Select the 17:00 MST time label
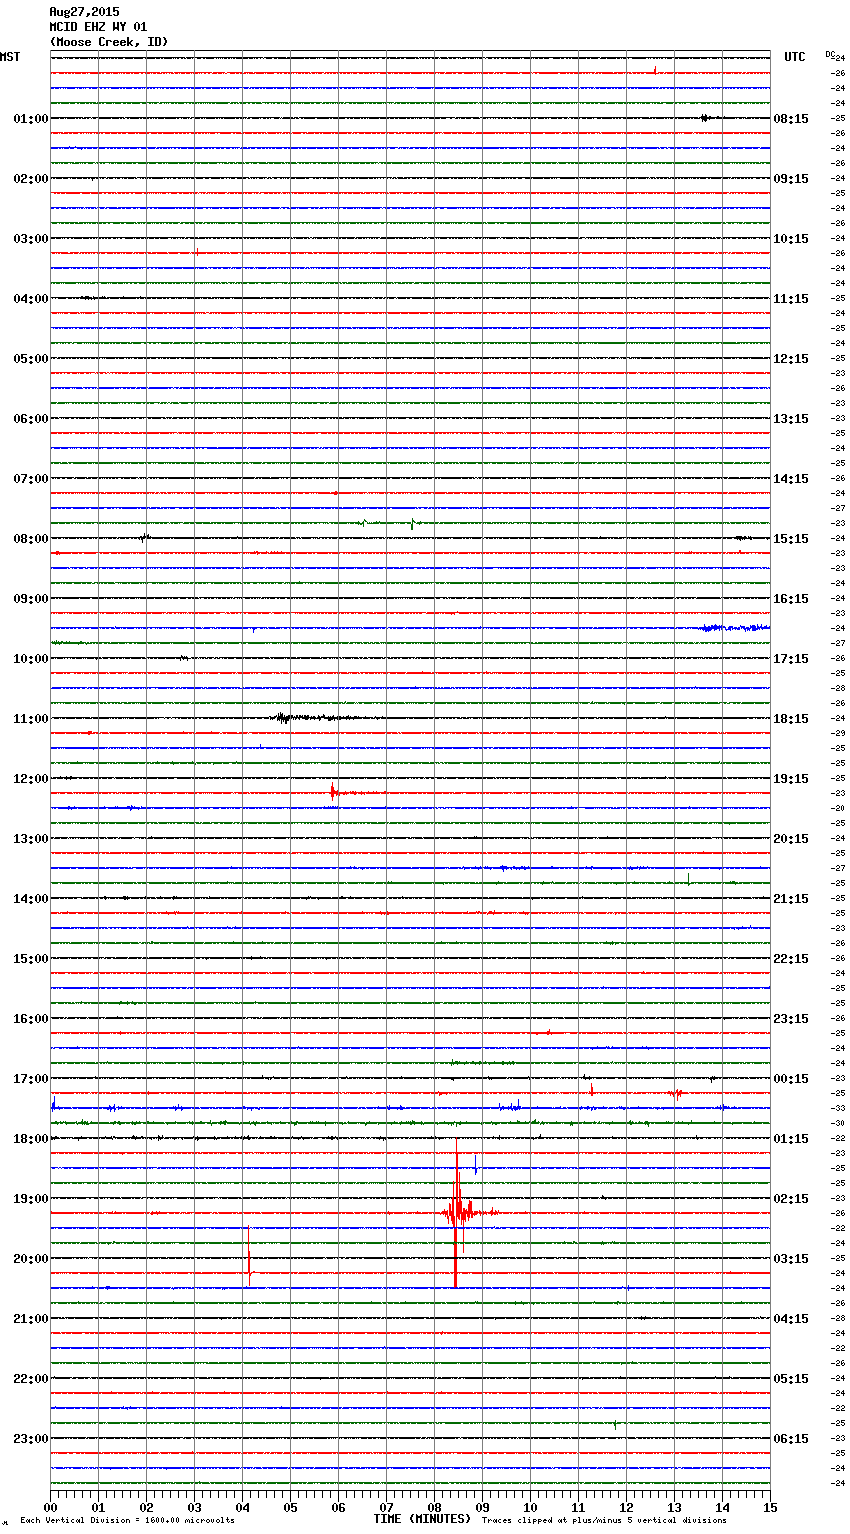This screenshot has height=1534, width=850. click(x=31, y=1079)
